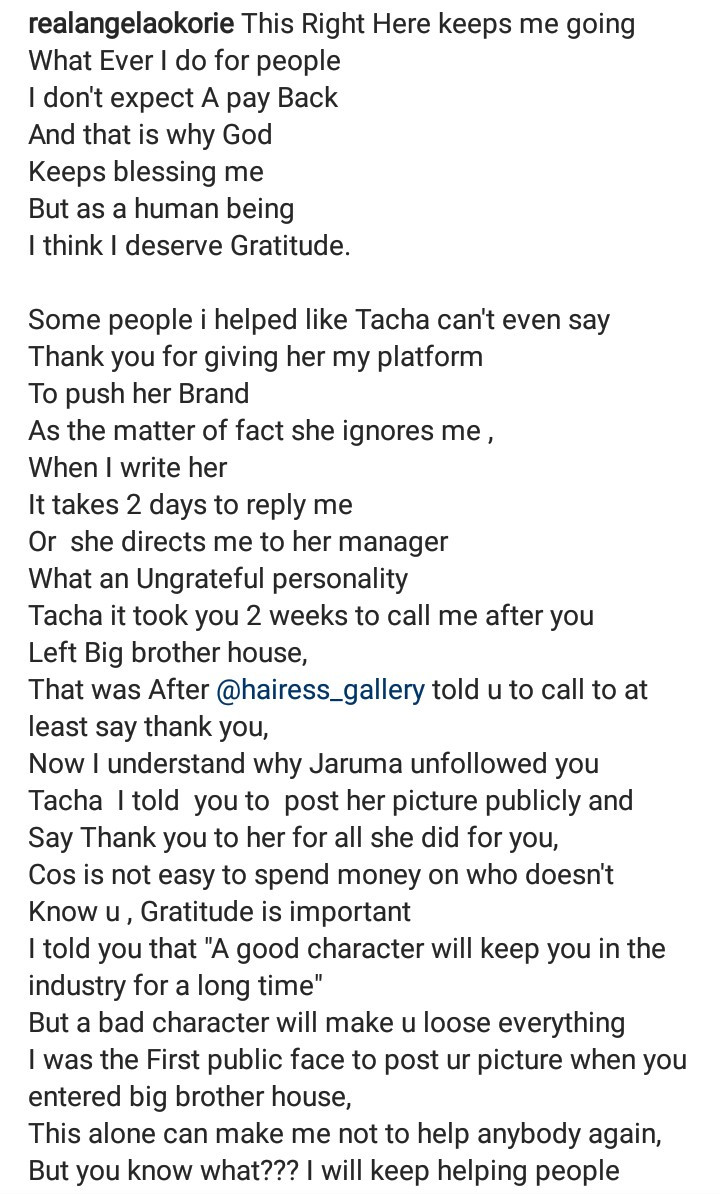Click the text "But as a human being"
This screenshot has height=1194, width=720.
[x=161, y=209]
